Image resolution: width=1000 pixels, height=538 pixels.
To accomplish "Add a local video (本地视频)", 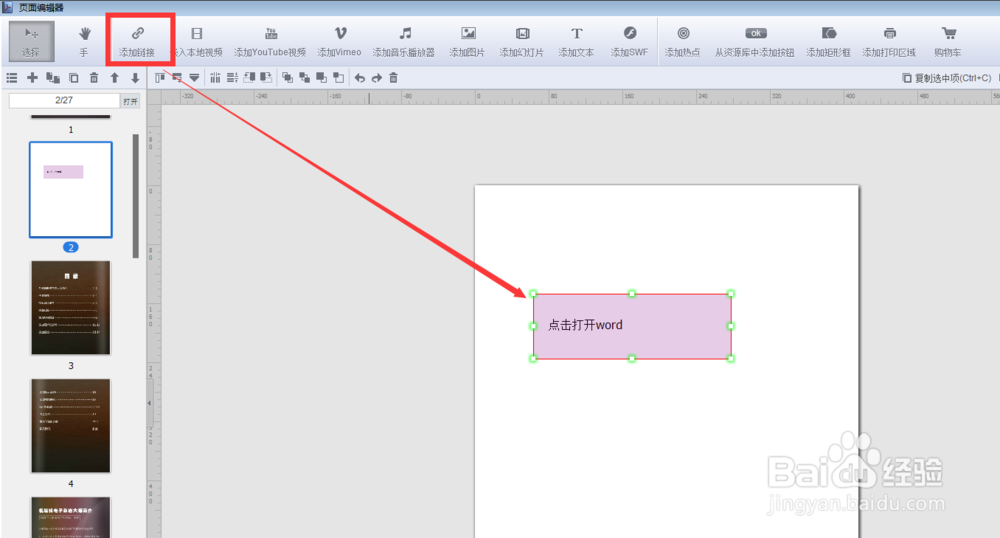I will point(197,41).
